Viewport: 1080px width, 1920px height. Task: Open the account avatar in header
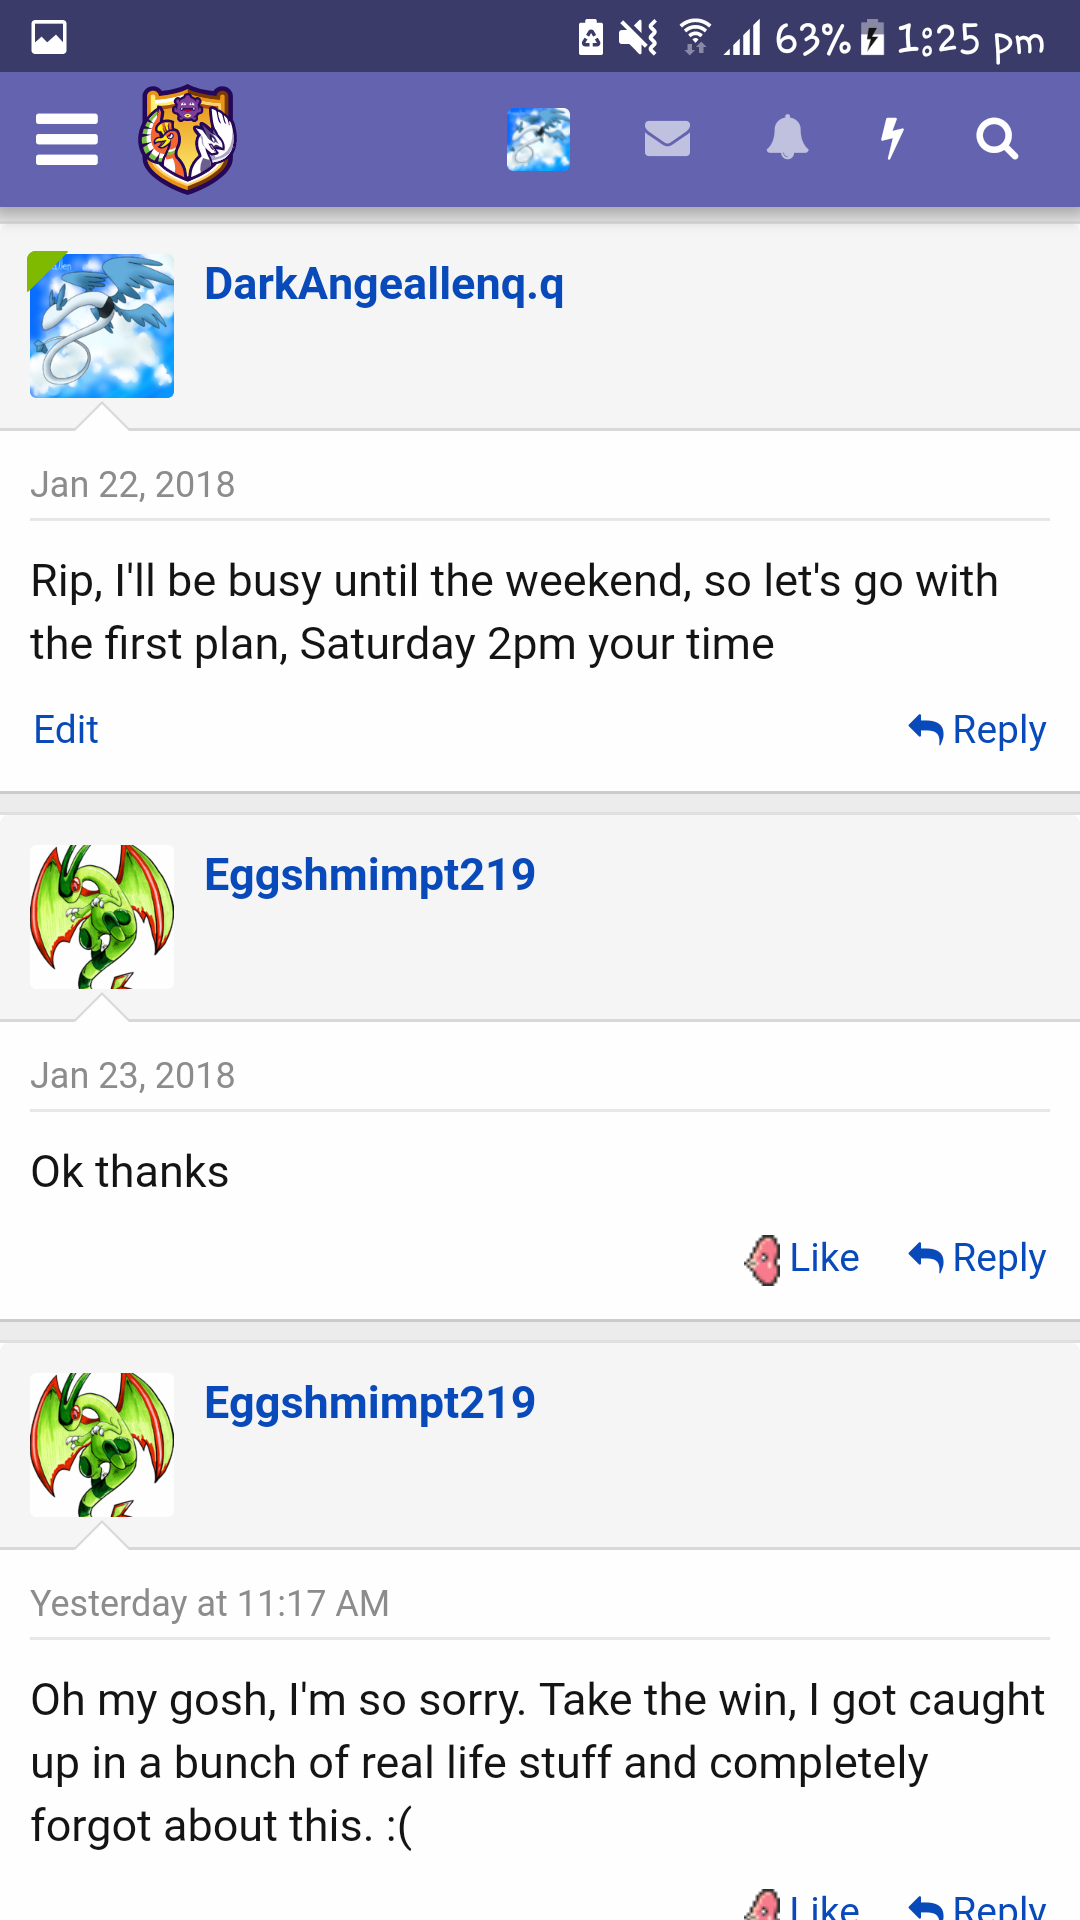coord(538,139)
